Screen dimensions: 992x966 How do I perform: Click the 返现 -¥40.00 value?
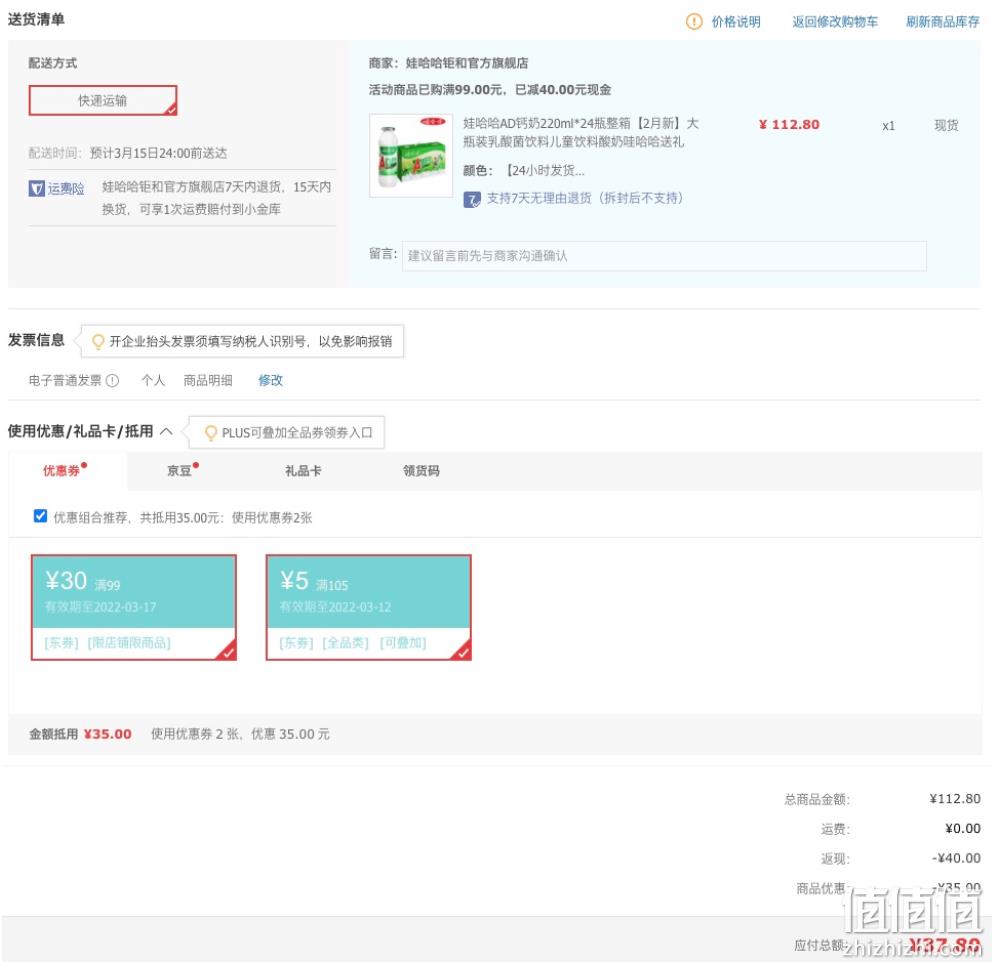[x=956, y=858]
